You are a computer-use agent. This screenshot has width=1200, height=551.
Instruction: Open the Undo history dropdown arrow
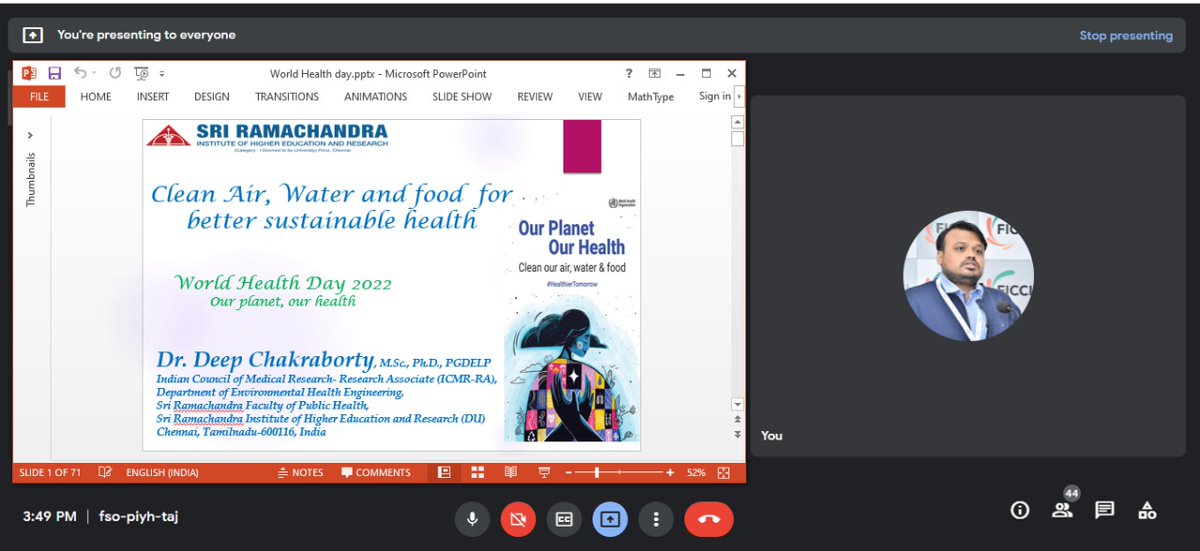(x=94, y=73)
